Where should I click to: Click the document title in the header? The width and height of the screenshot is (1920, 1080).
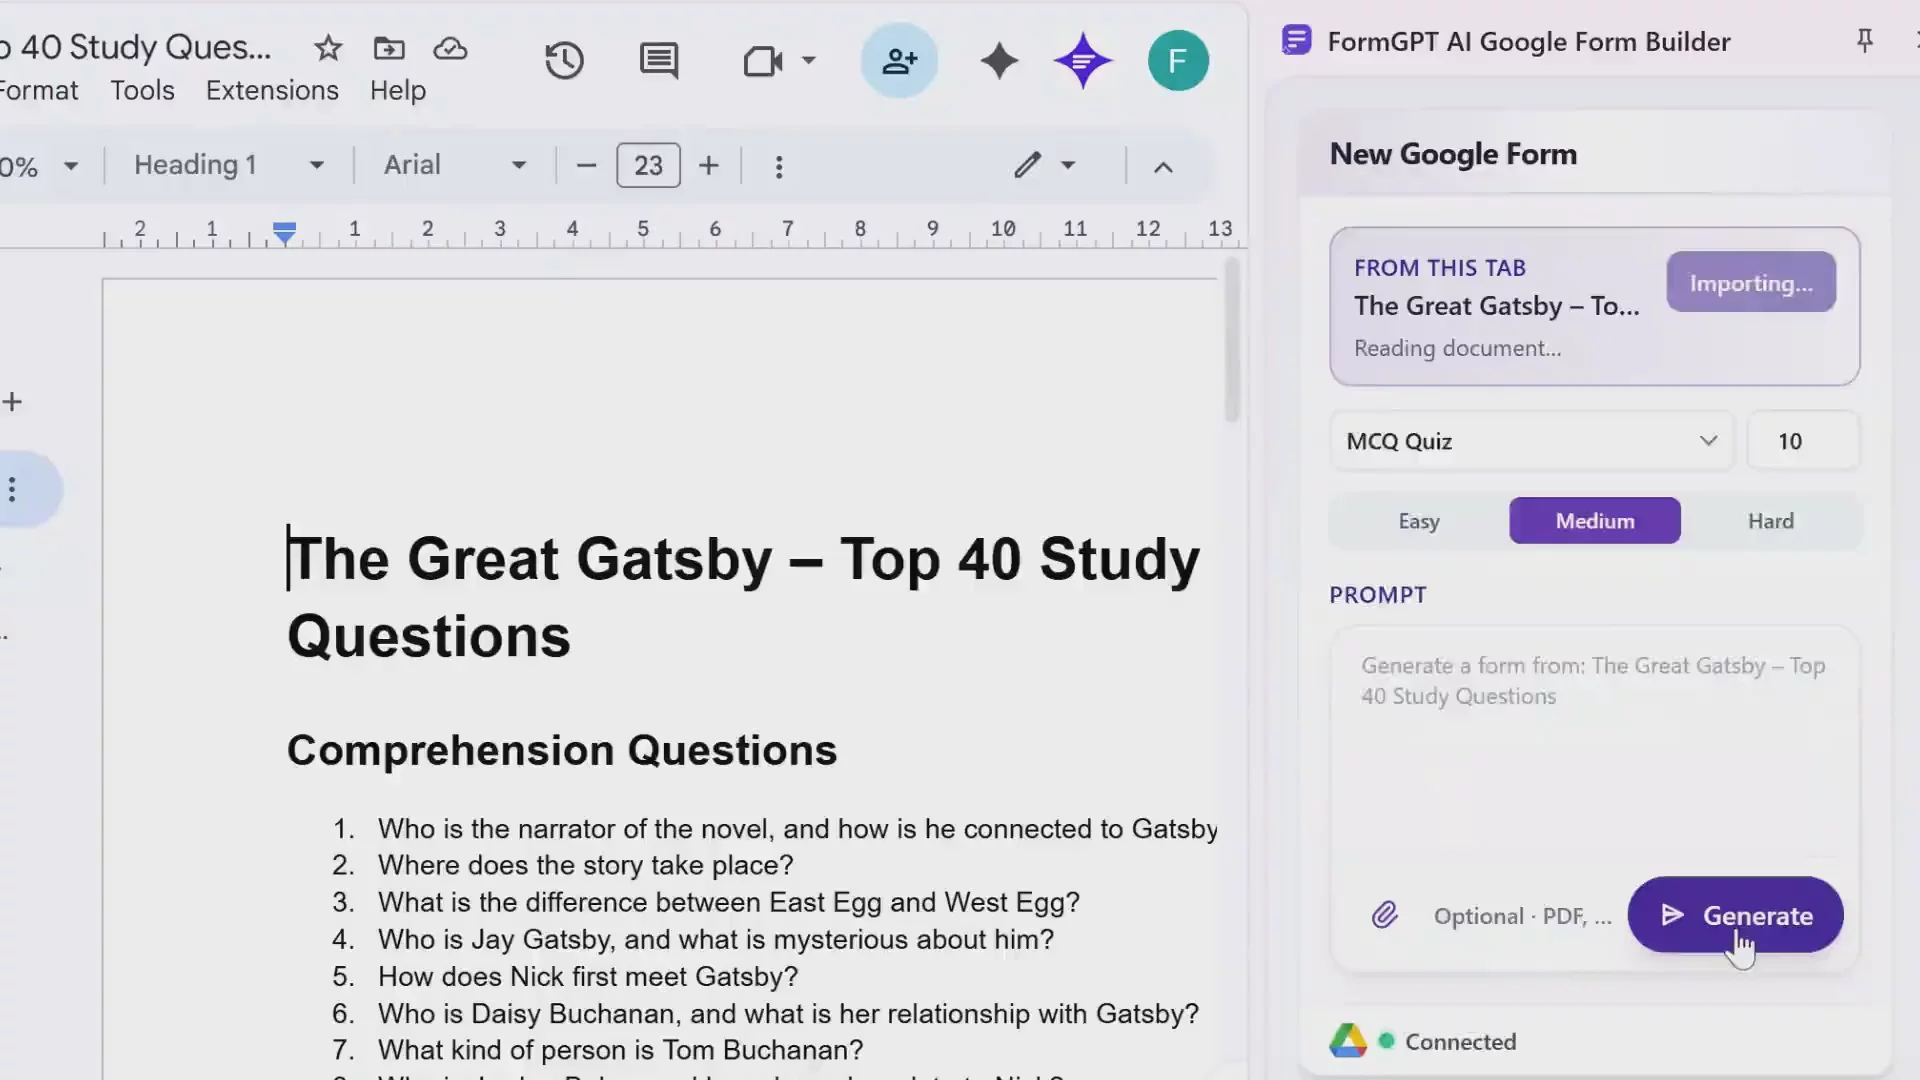[x=135, y=48]
